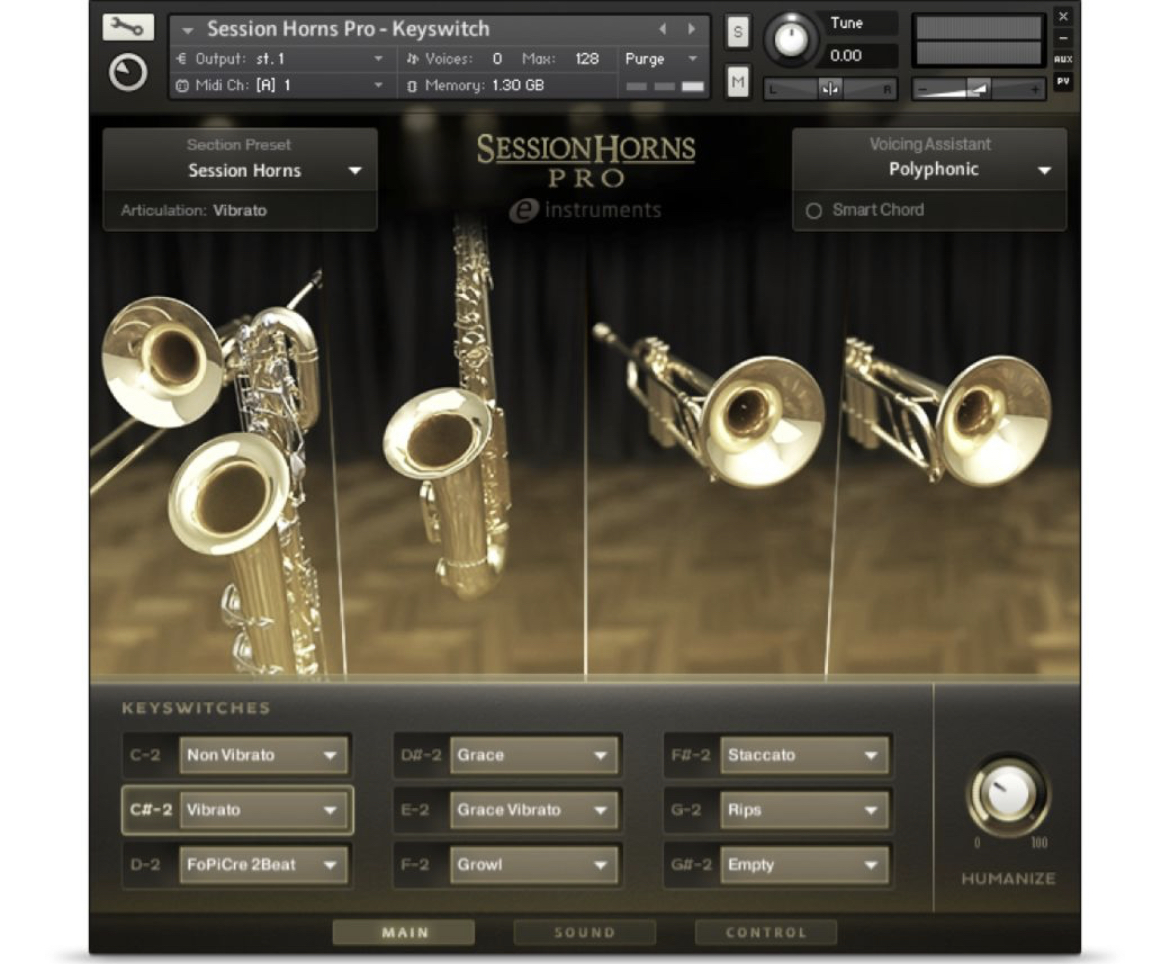Toggle PV button in header

tap(1063, 81)
